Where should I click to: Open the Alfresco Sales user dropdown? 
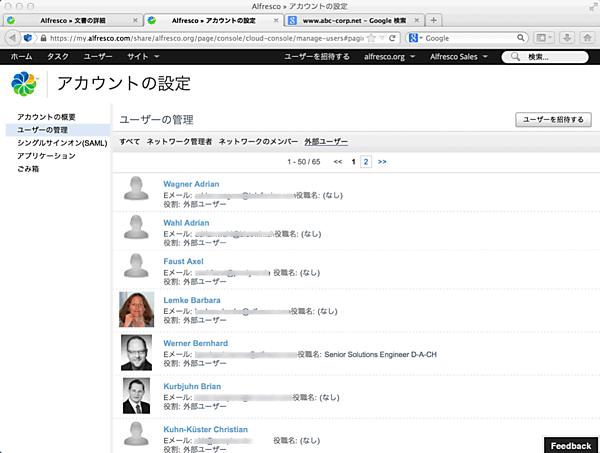(462, 57)
